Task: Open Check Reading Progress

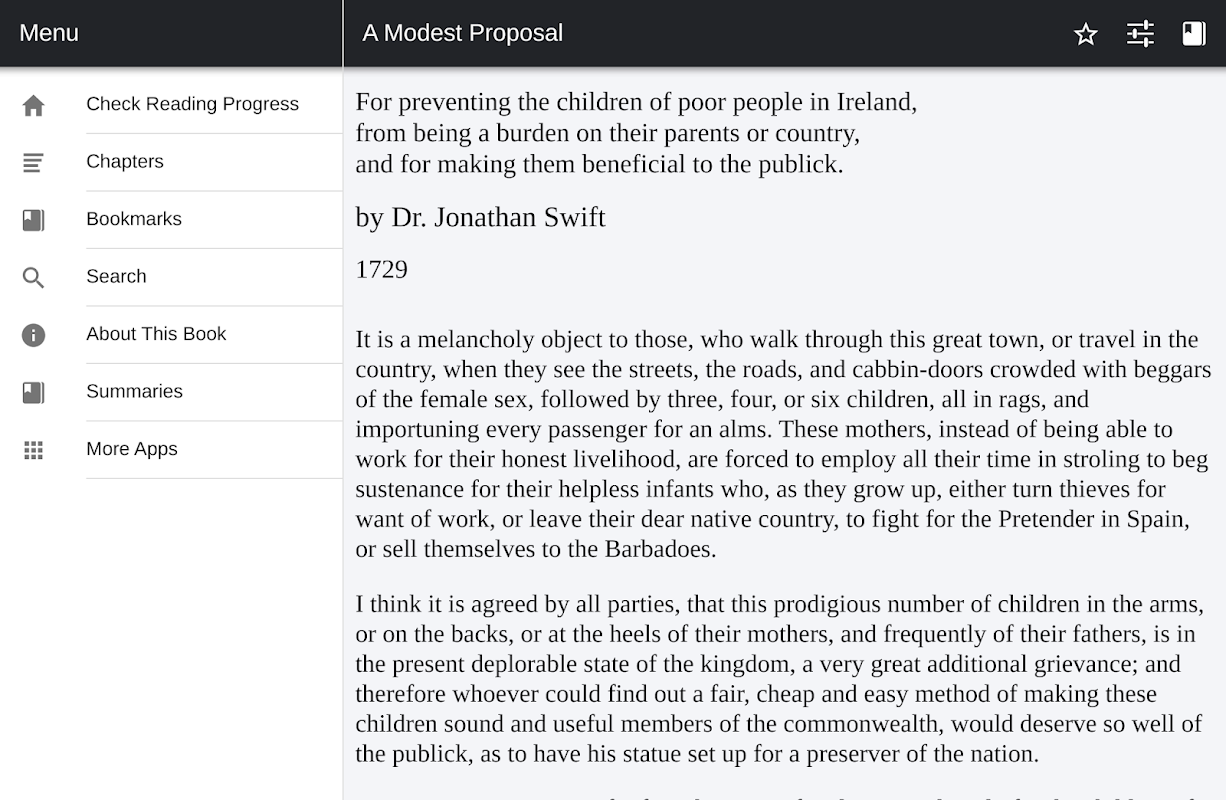Action: point(192,104)
